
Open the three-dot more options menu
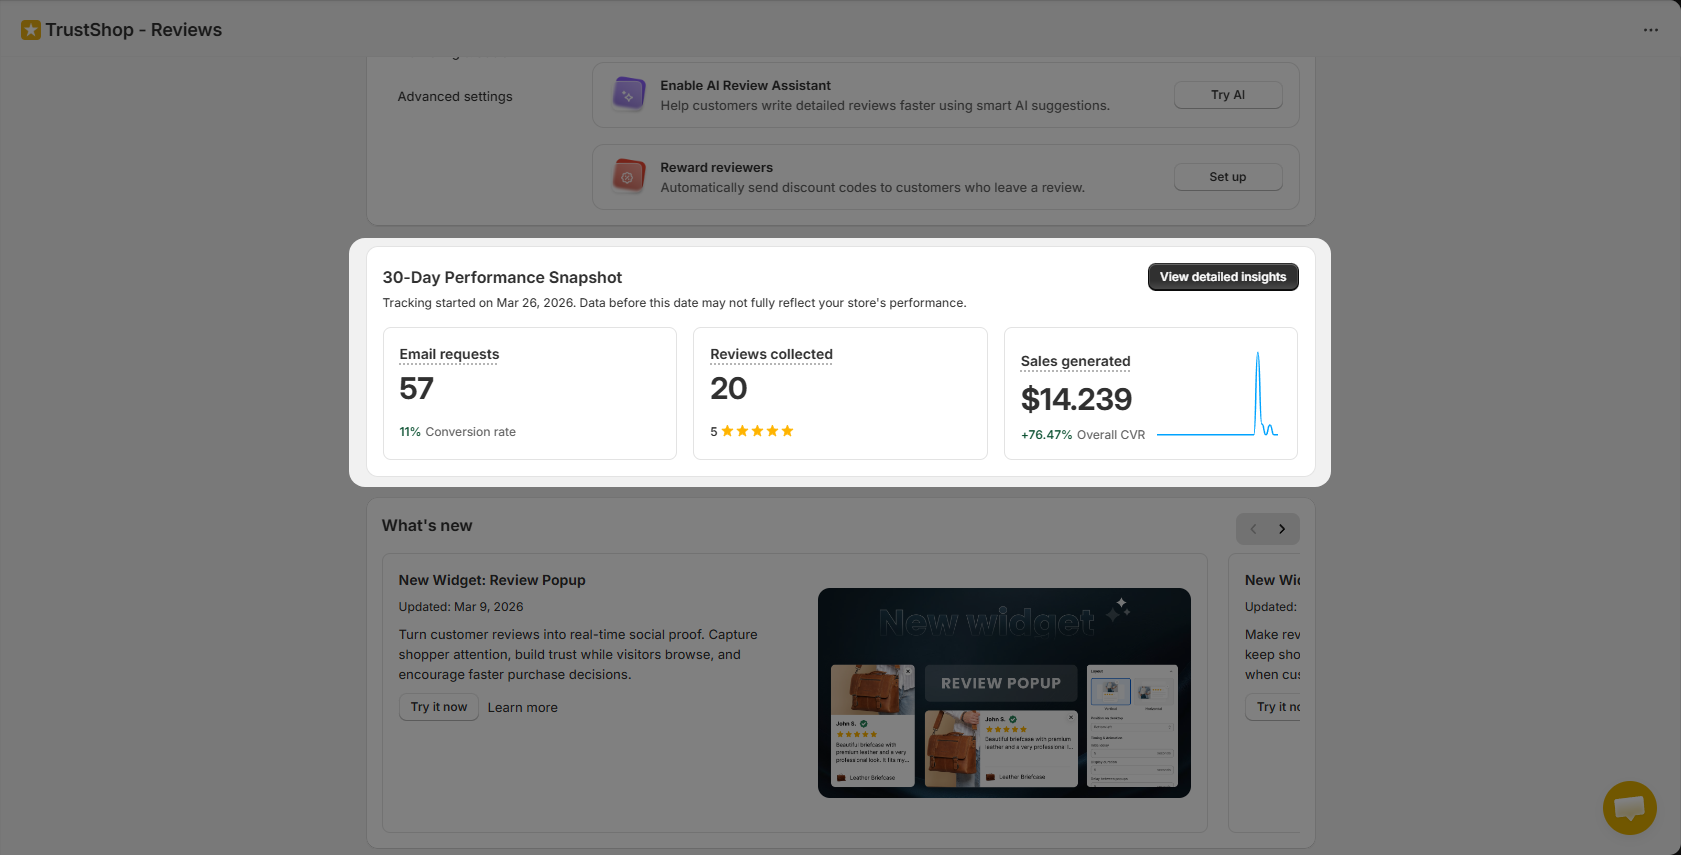[1650, 30]
